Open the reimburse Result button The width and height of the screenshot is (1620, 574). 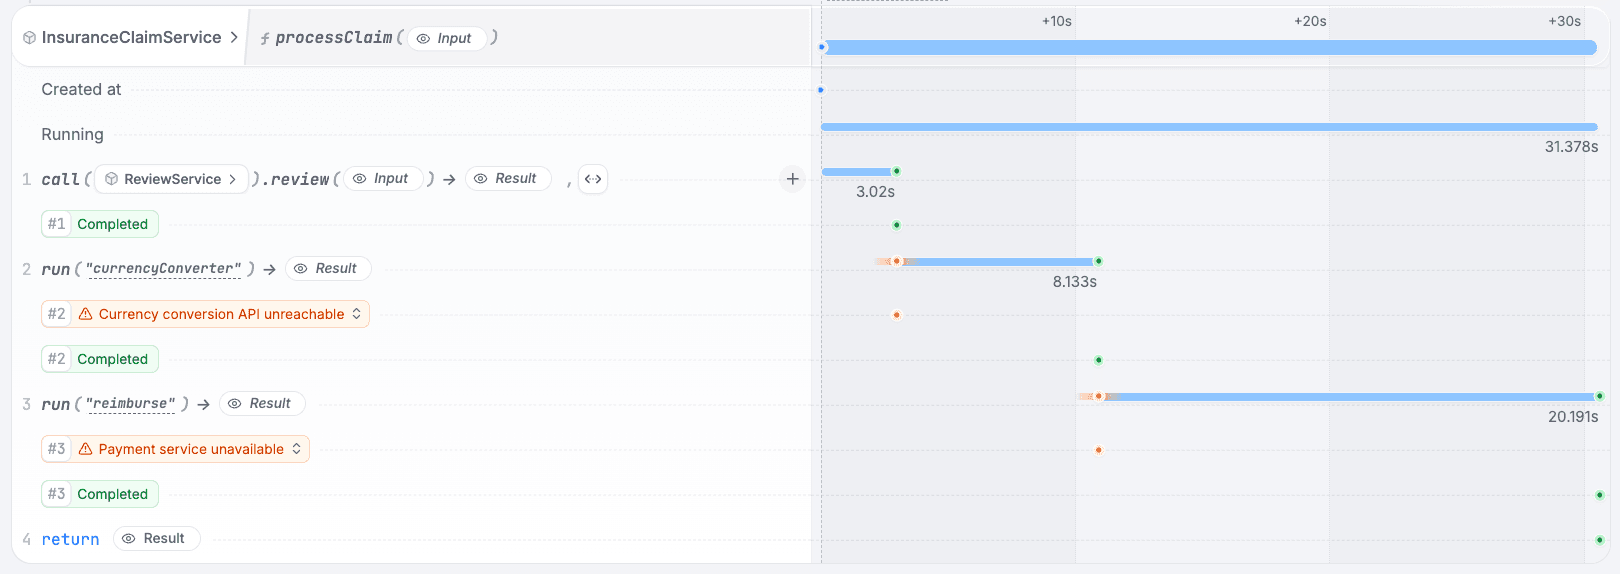click(x=262, y=404)
